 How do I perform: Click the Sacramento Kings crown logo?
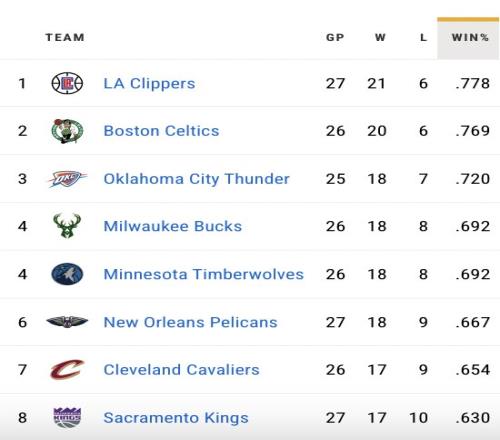(67, 417)
